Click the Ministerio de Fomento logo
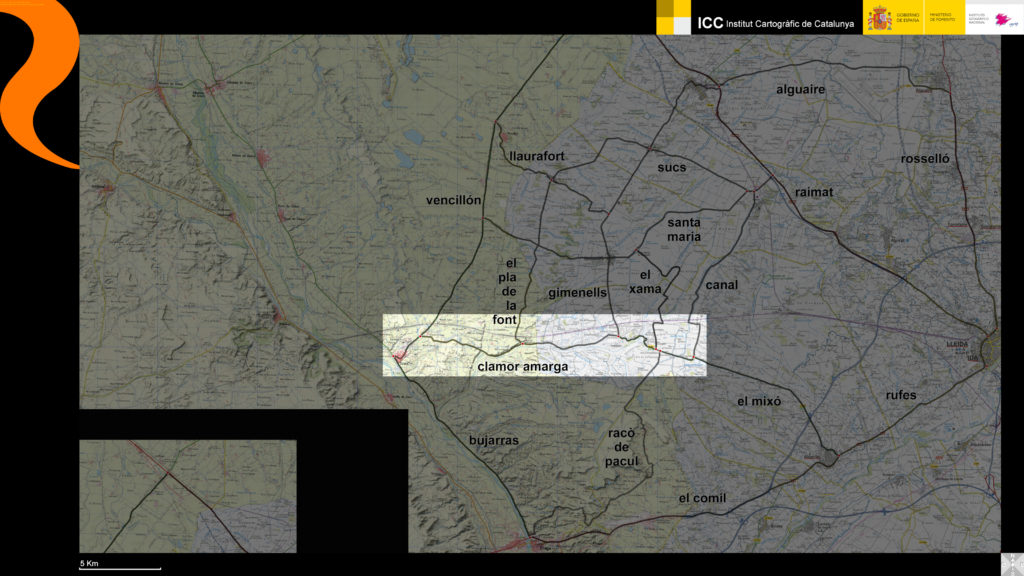The width and height of the screenshot is (1024, 576). click(941, 18)
